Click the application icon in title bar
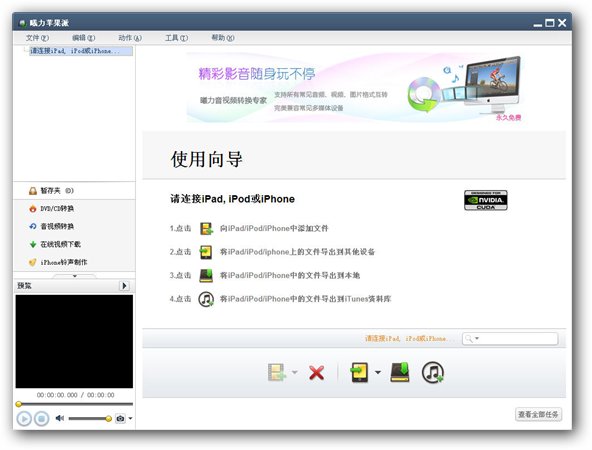The width and height of the screenshot is (592, 450). [23, 23]
